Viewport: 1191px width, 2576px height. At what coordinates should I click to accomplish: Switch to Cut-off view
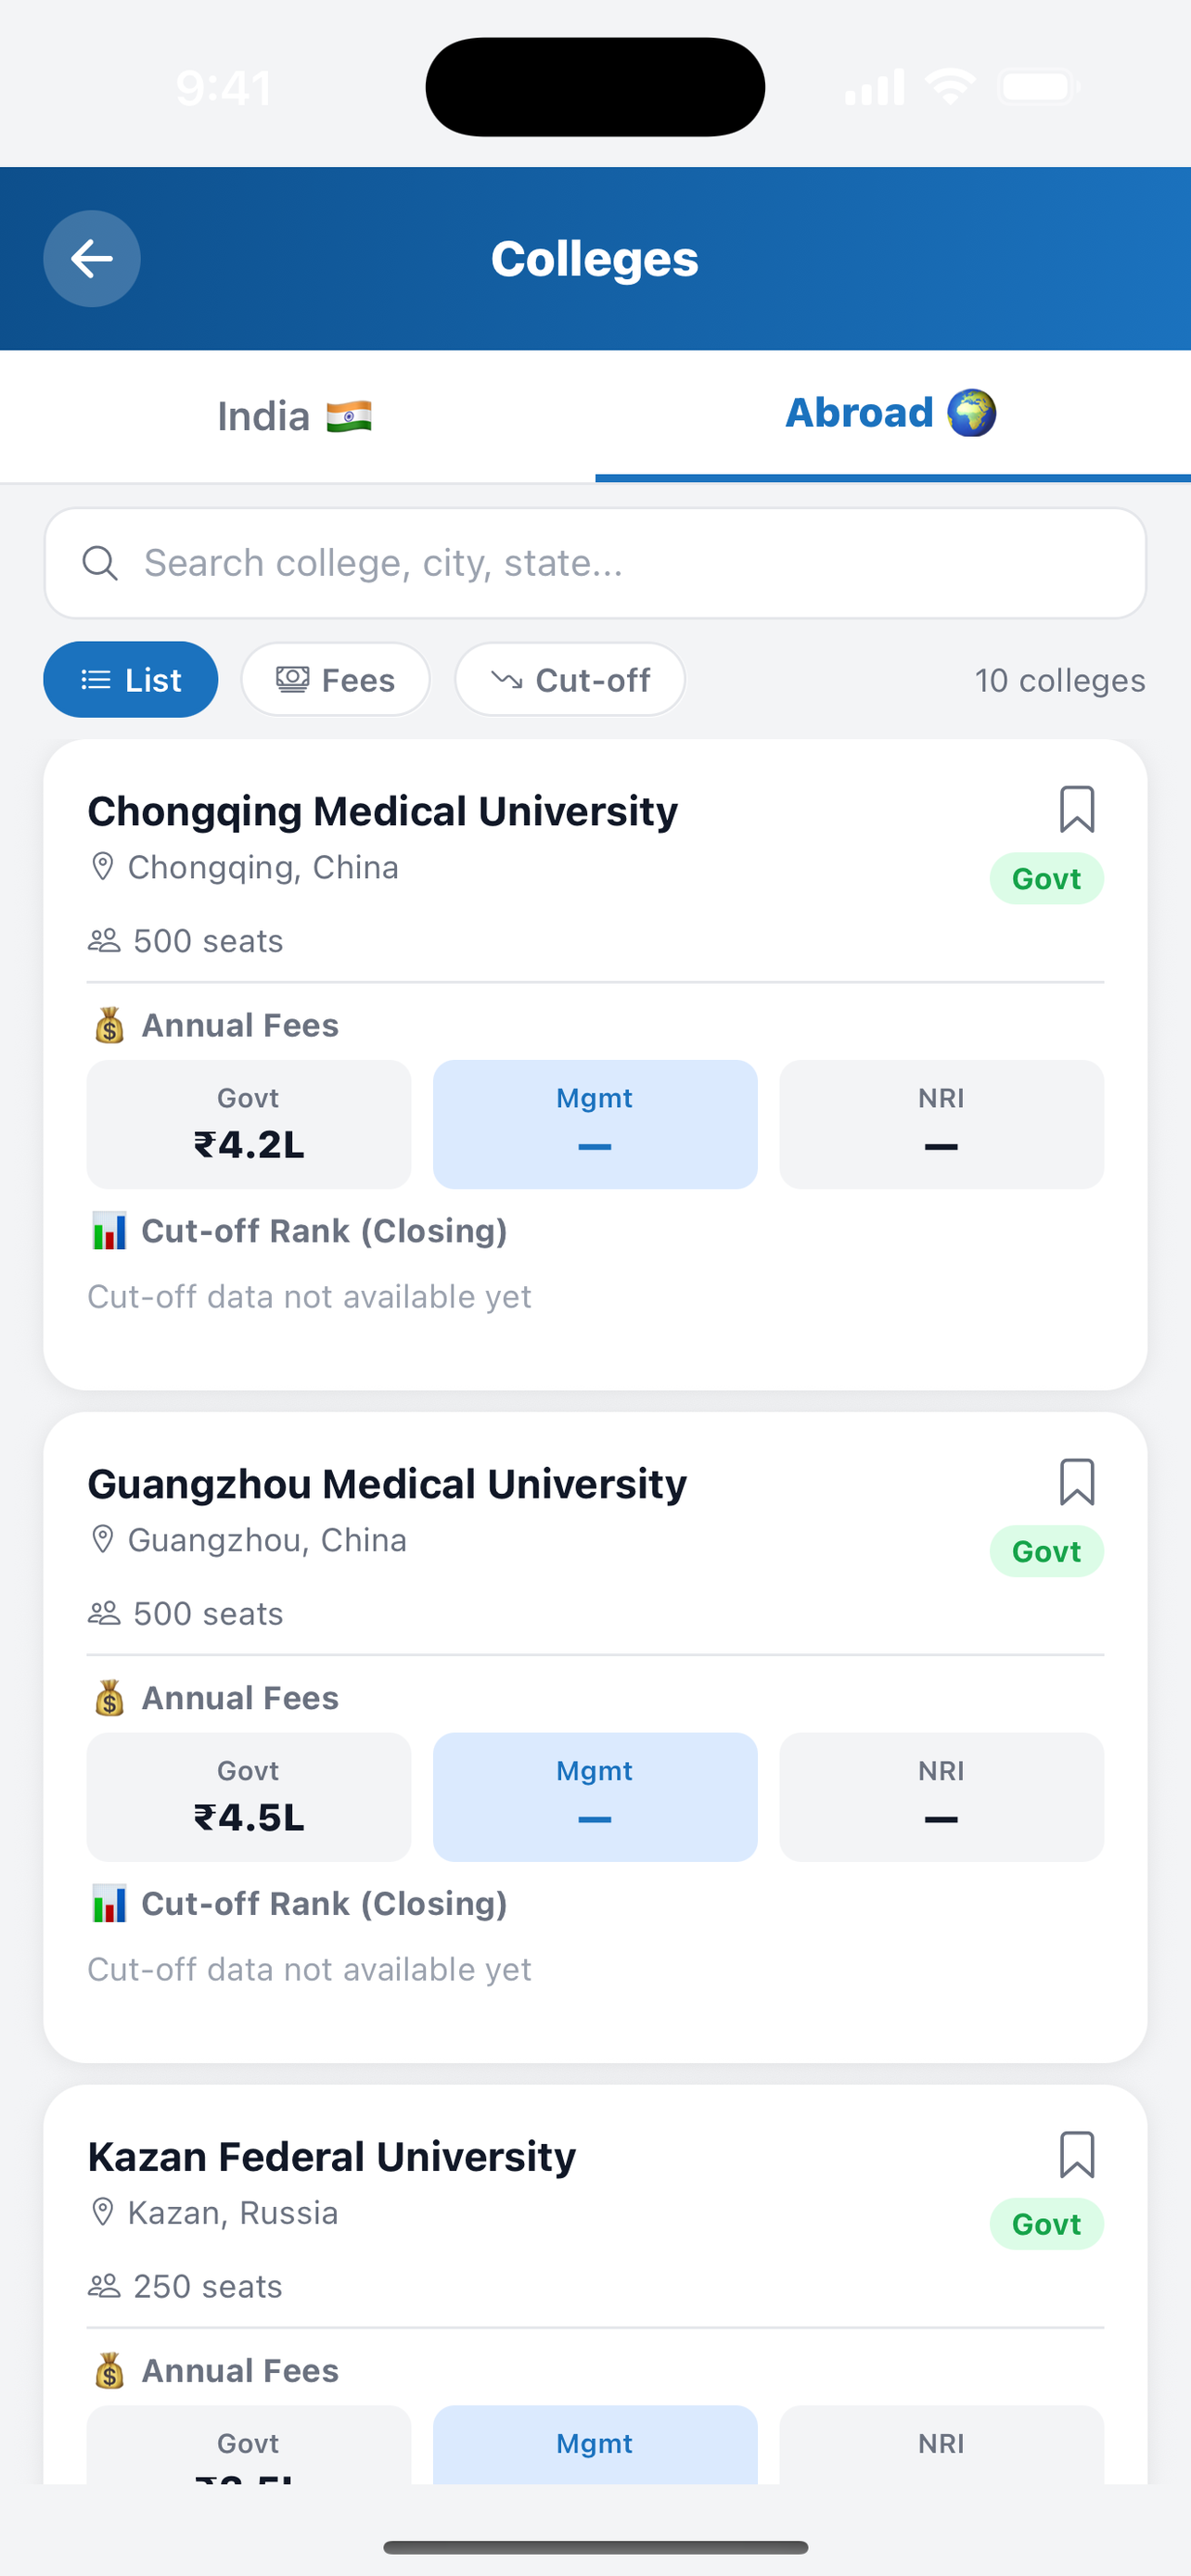click(570, 680)
